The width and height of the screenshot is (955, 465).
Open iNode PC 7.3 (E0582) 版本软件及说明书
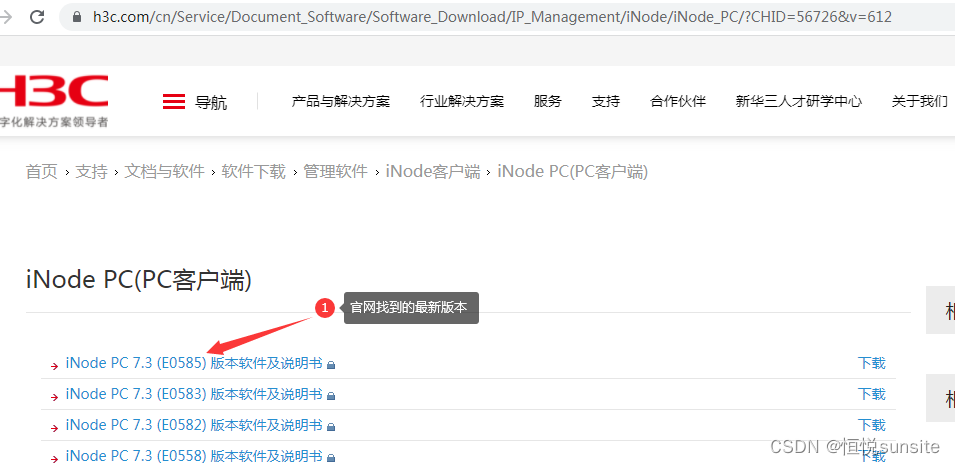(x=194, y=425)
